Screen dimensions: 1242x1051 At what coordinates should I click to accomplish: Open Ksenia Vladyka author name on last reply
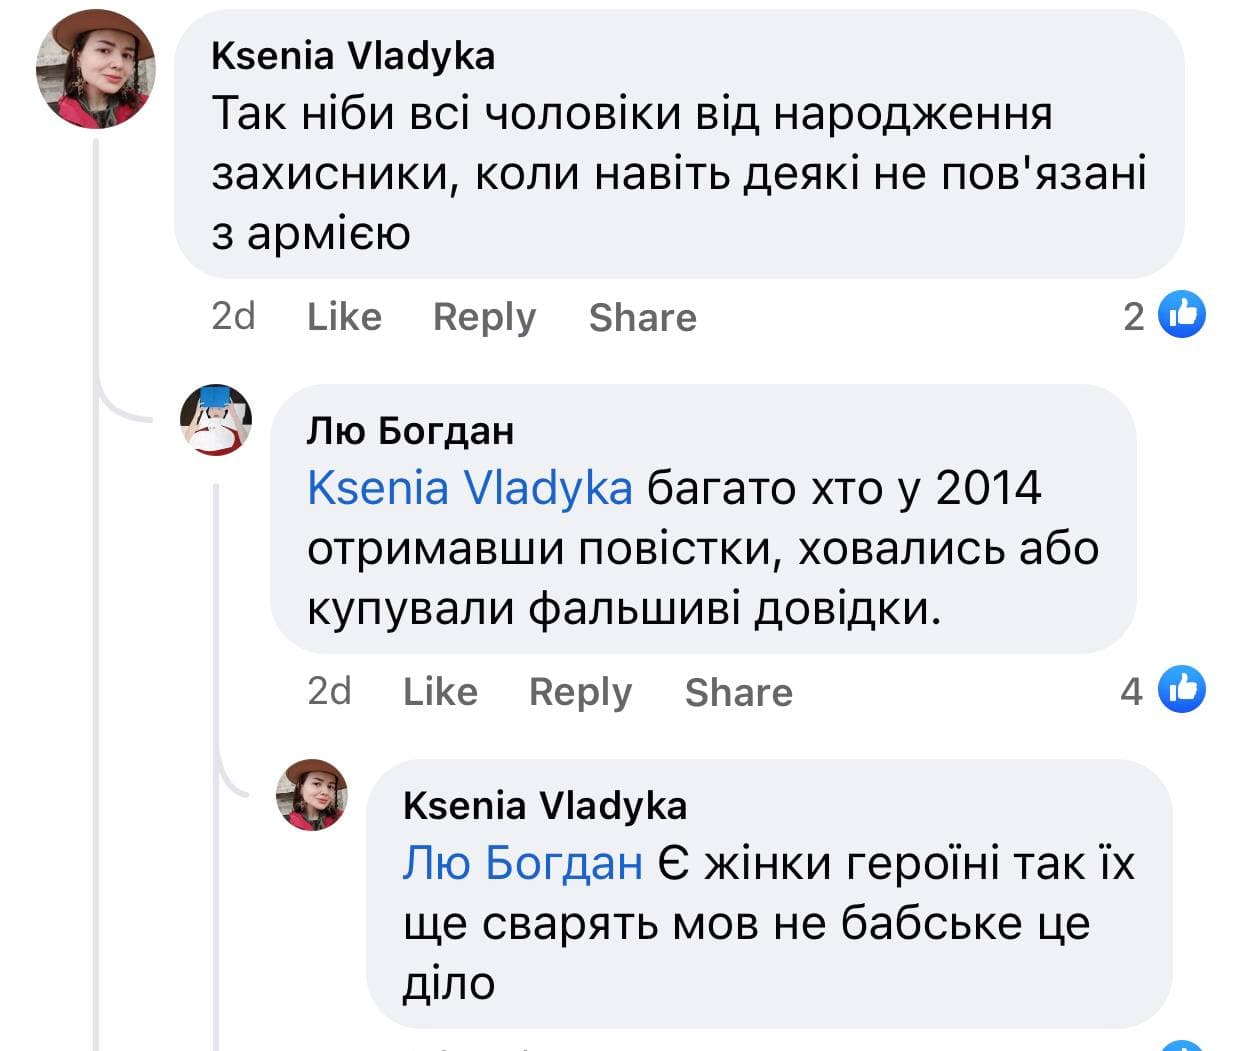(x=545, y=806)
